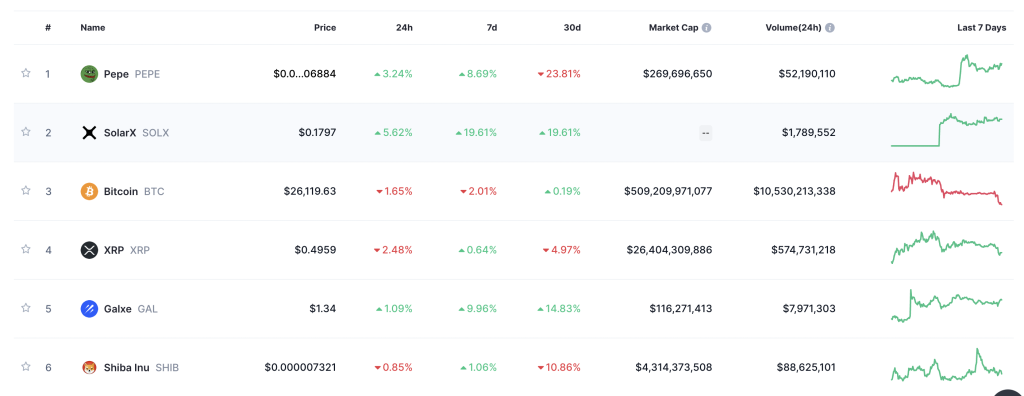This screenshot has height=396, width=1024.
Task: Click the Pepe frog coin icon
Action: [89, 74]
